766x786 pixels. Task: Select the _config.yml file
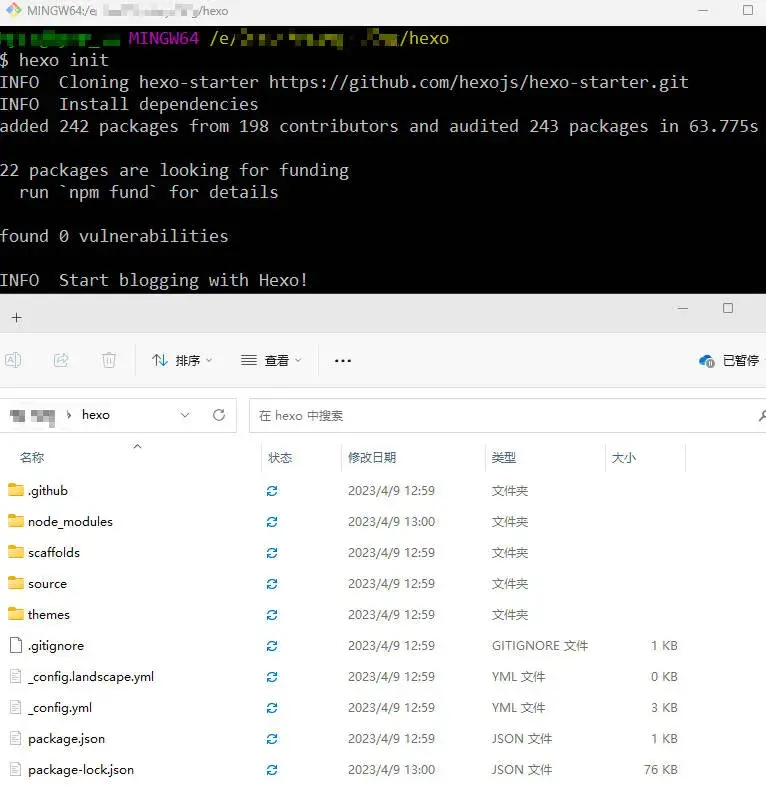click(60, 707)
